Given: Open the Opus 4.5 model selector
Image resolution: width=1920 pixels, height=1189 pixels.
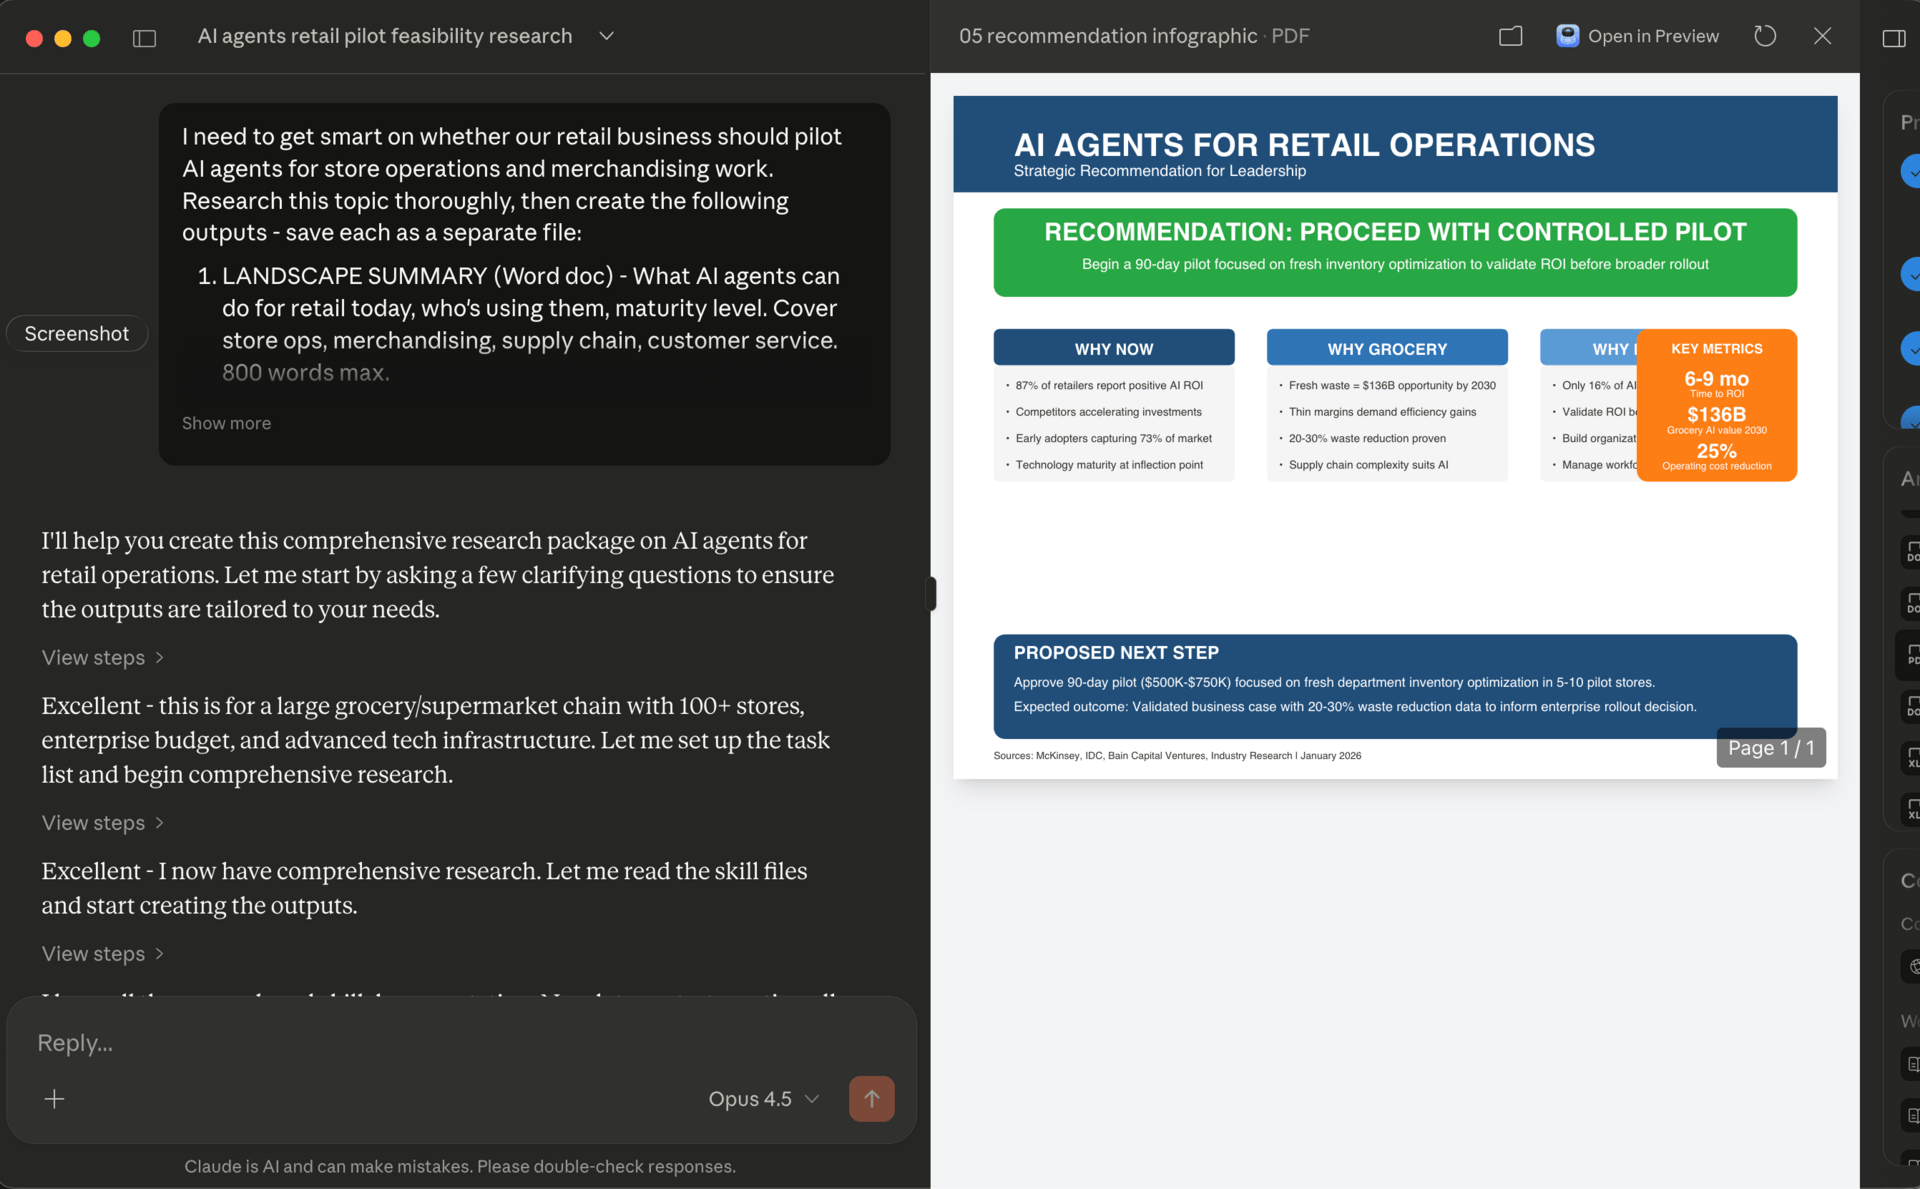Looking at the screenshot, I should point(764,1099).
